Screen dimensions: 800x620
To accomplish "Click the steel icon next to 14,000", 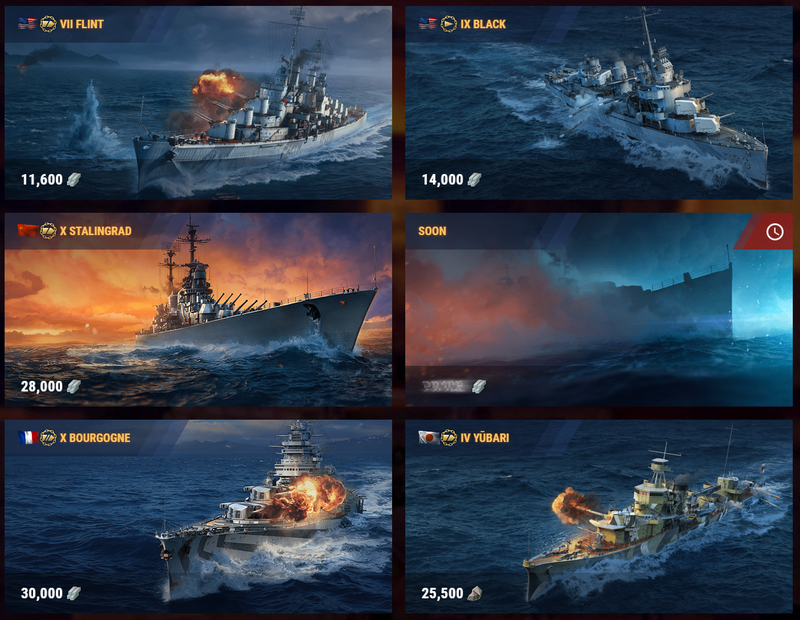I will 474,180.
